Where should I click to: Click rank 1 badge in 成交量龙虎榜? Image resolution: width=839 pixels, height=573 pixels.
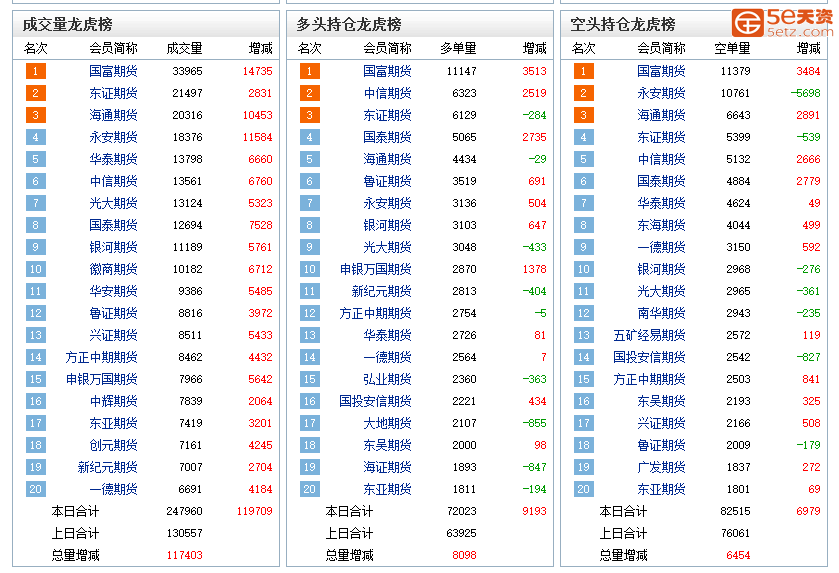click(35, 71)
